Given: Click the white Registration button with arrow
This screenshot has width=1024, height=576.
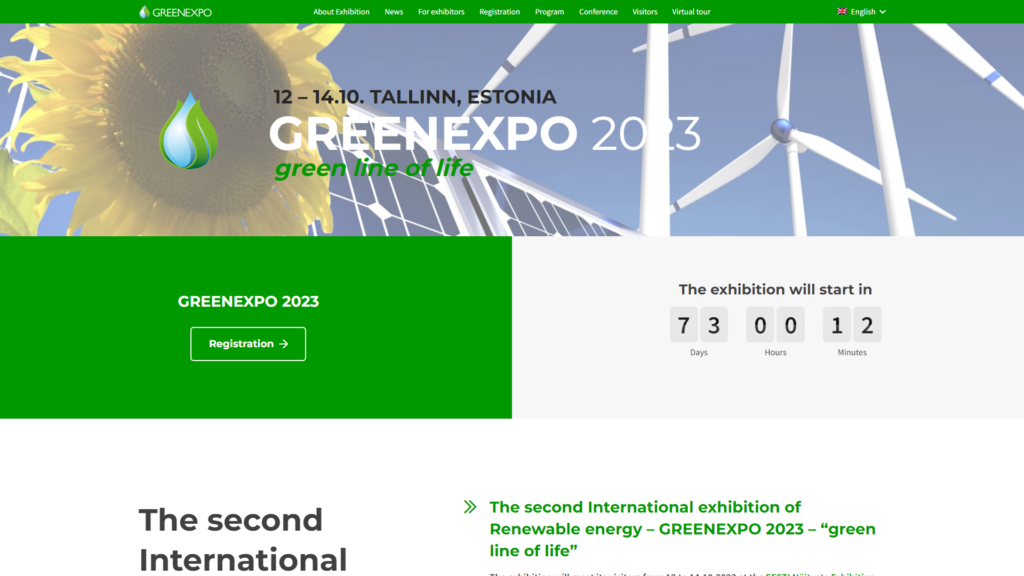Looking at the screenshot, I should [248, 344].
